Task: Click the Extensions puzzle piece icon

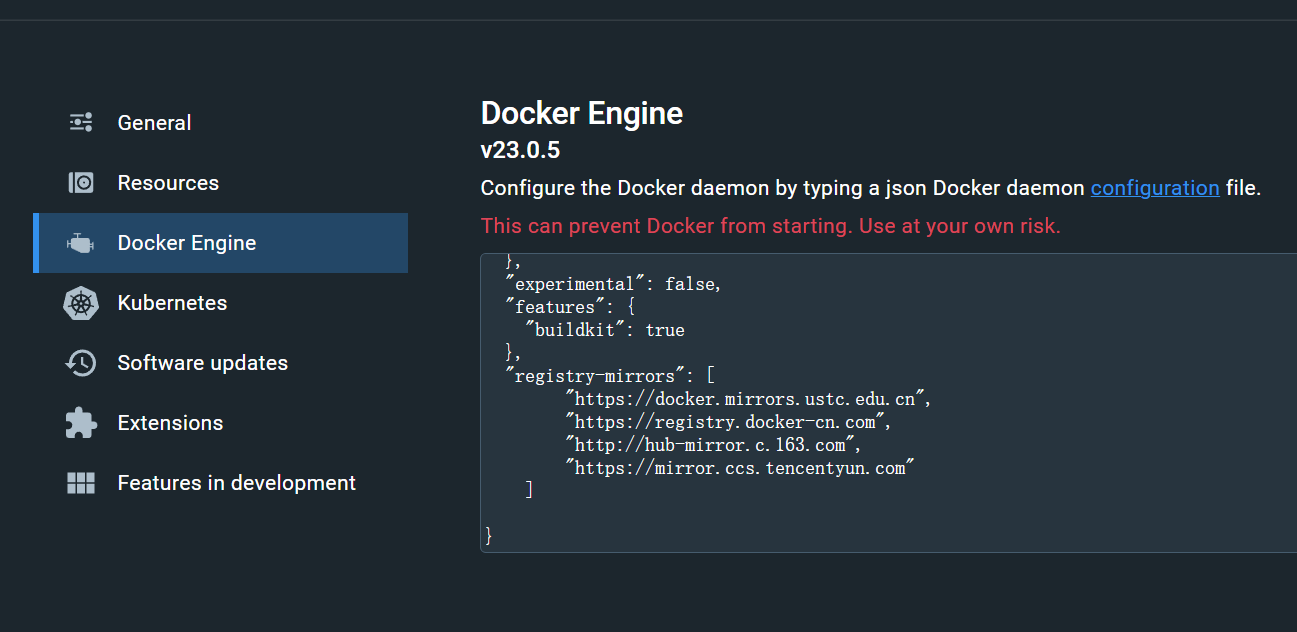Action: (81, 423)
